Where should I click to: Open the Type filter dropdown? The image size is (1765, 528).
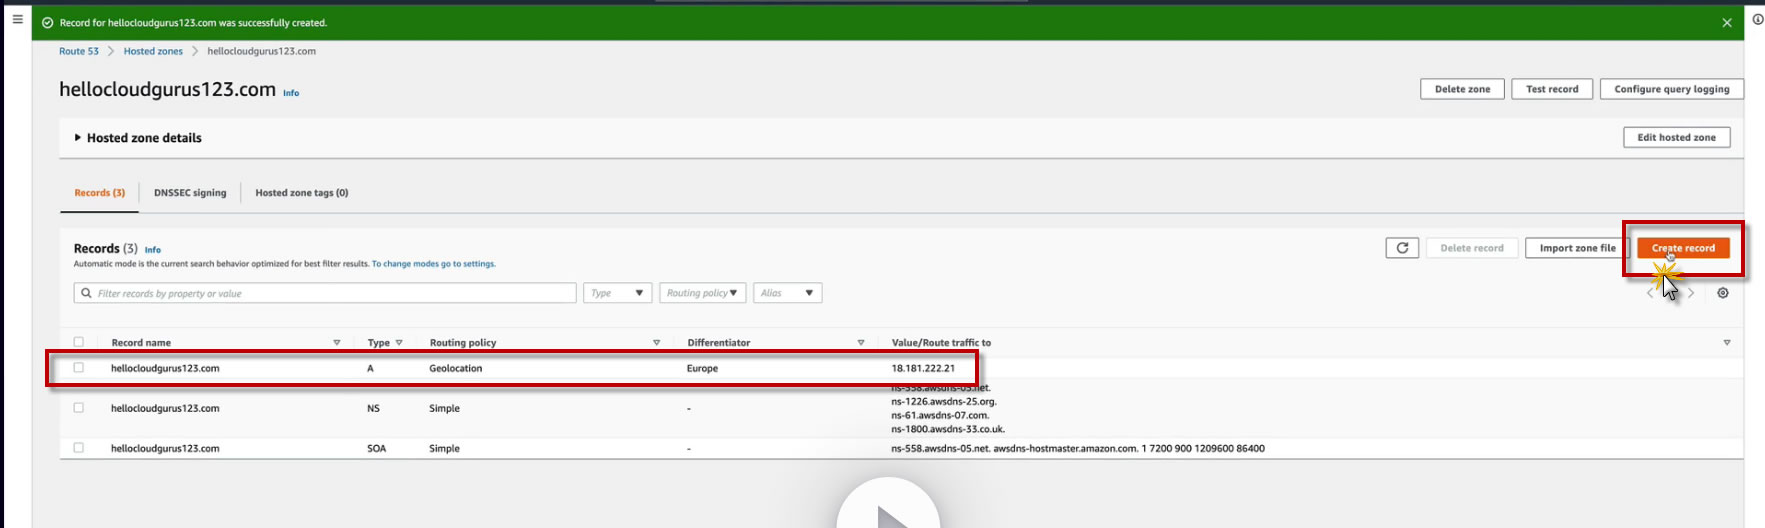[x=617, y=293]
